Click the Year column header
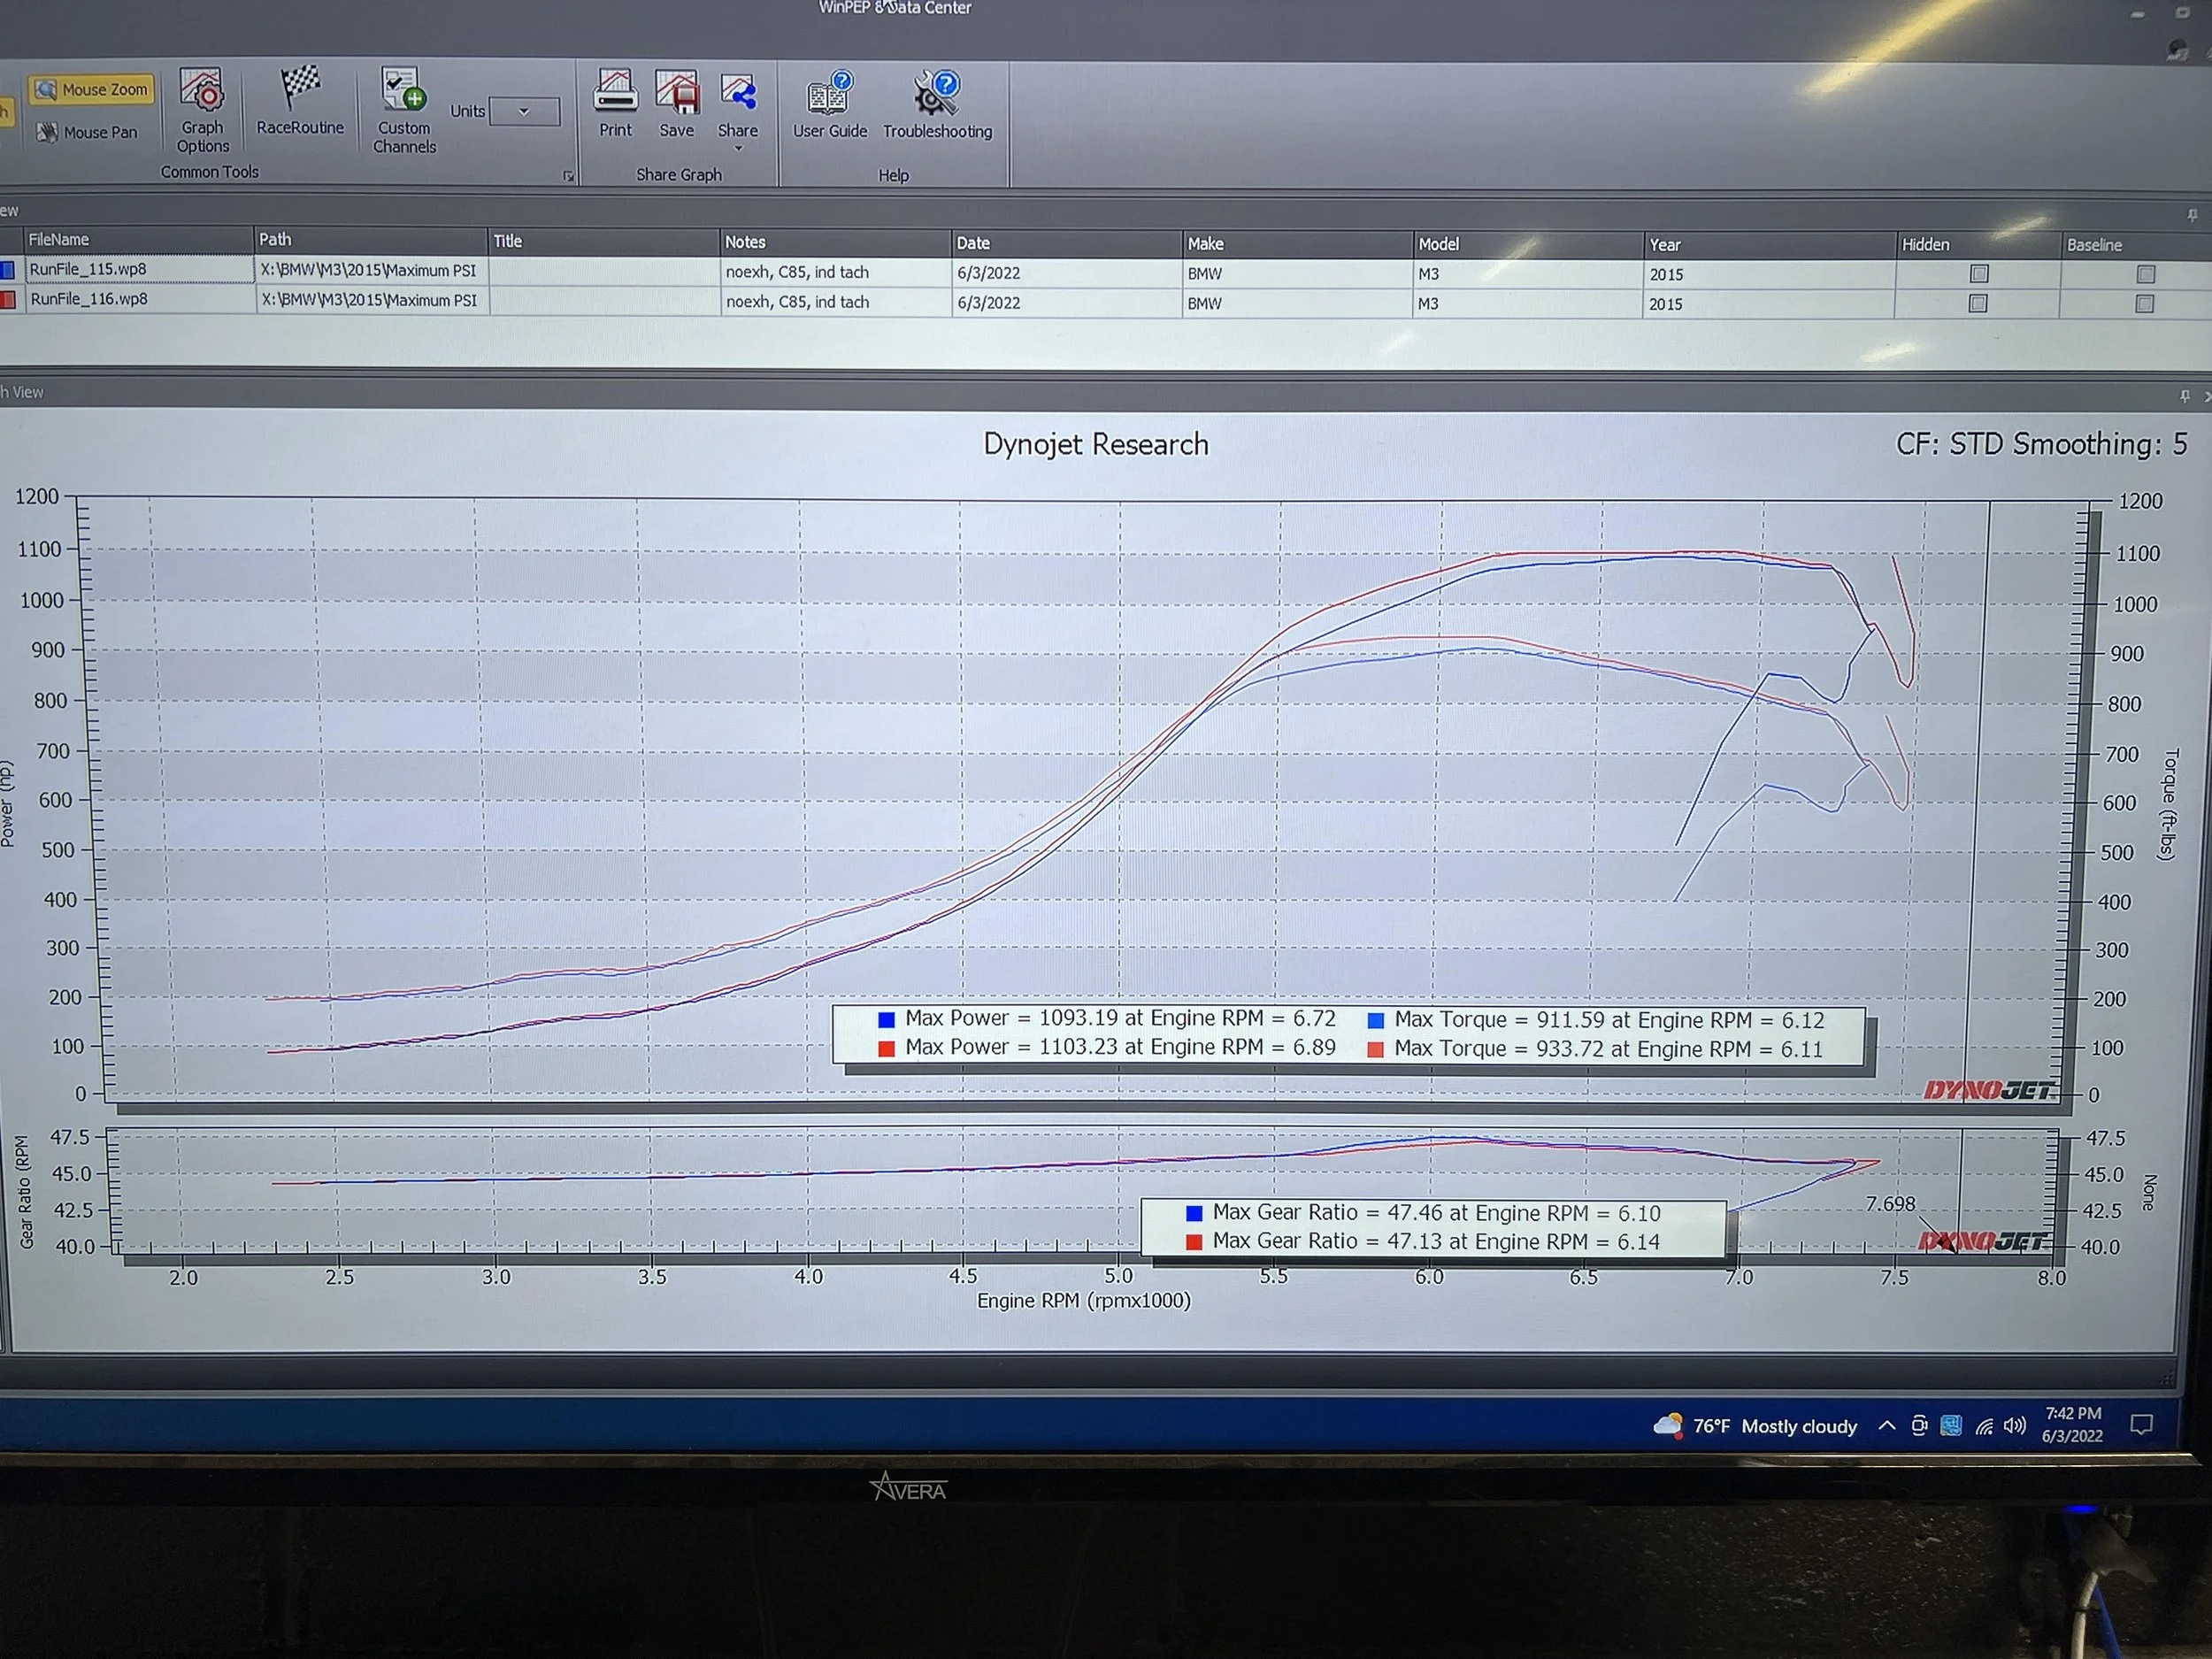The width and height of the screenshot is (2212, 1659). pyautogui.click(x=1768, y=244)
